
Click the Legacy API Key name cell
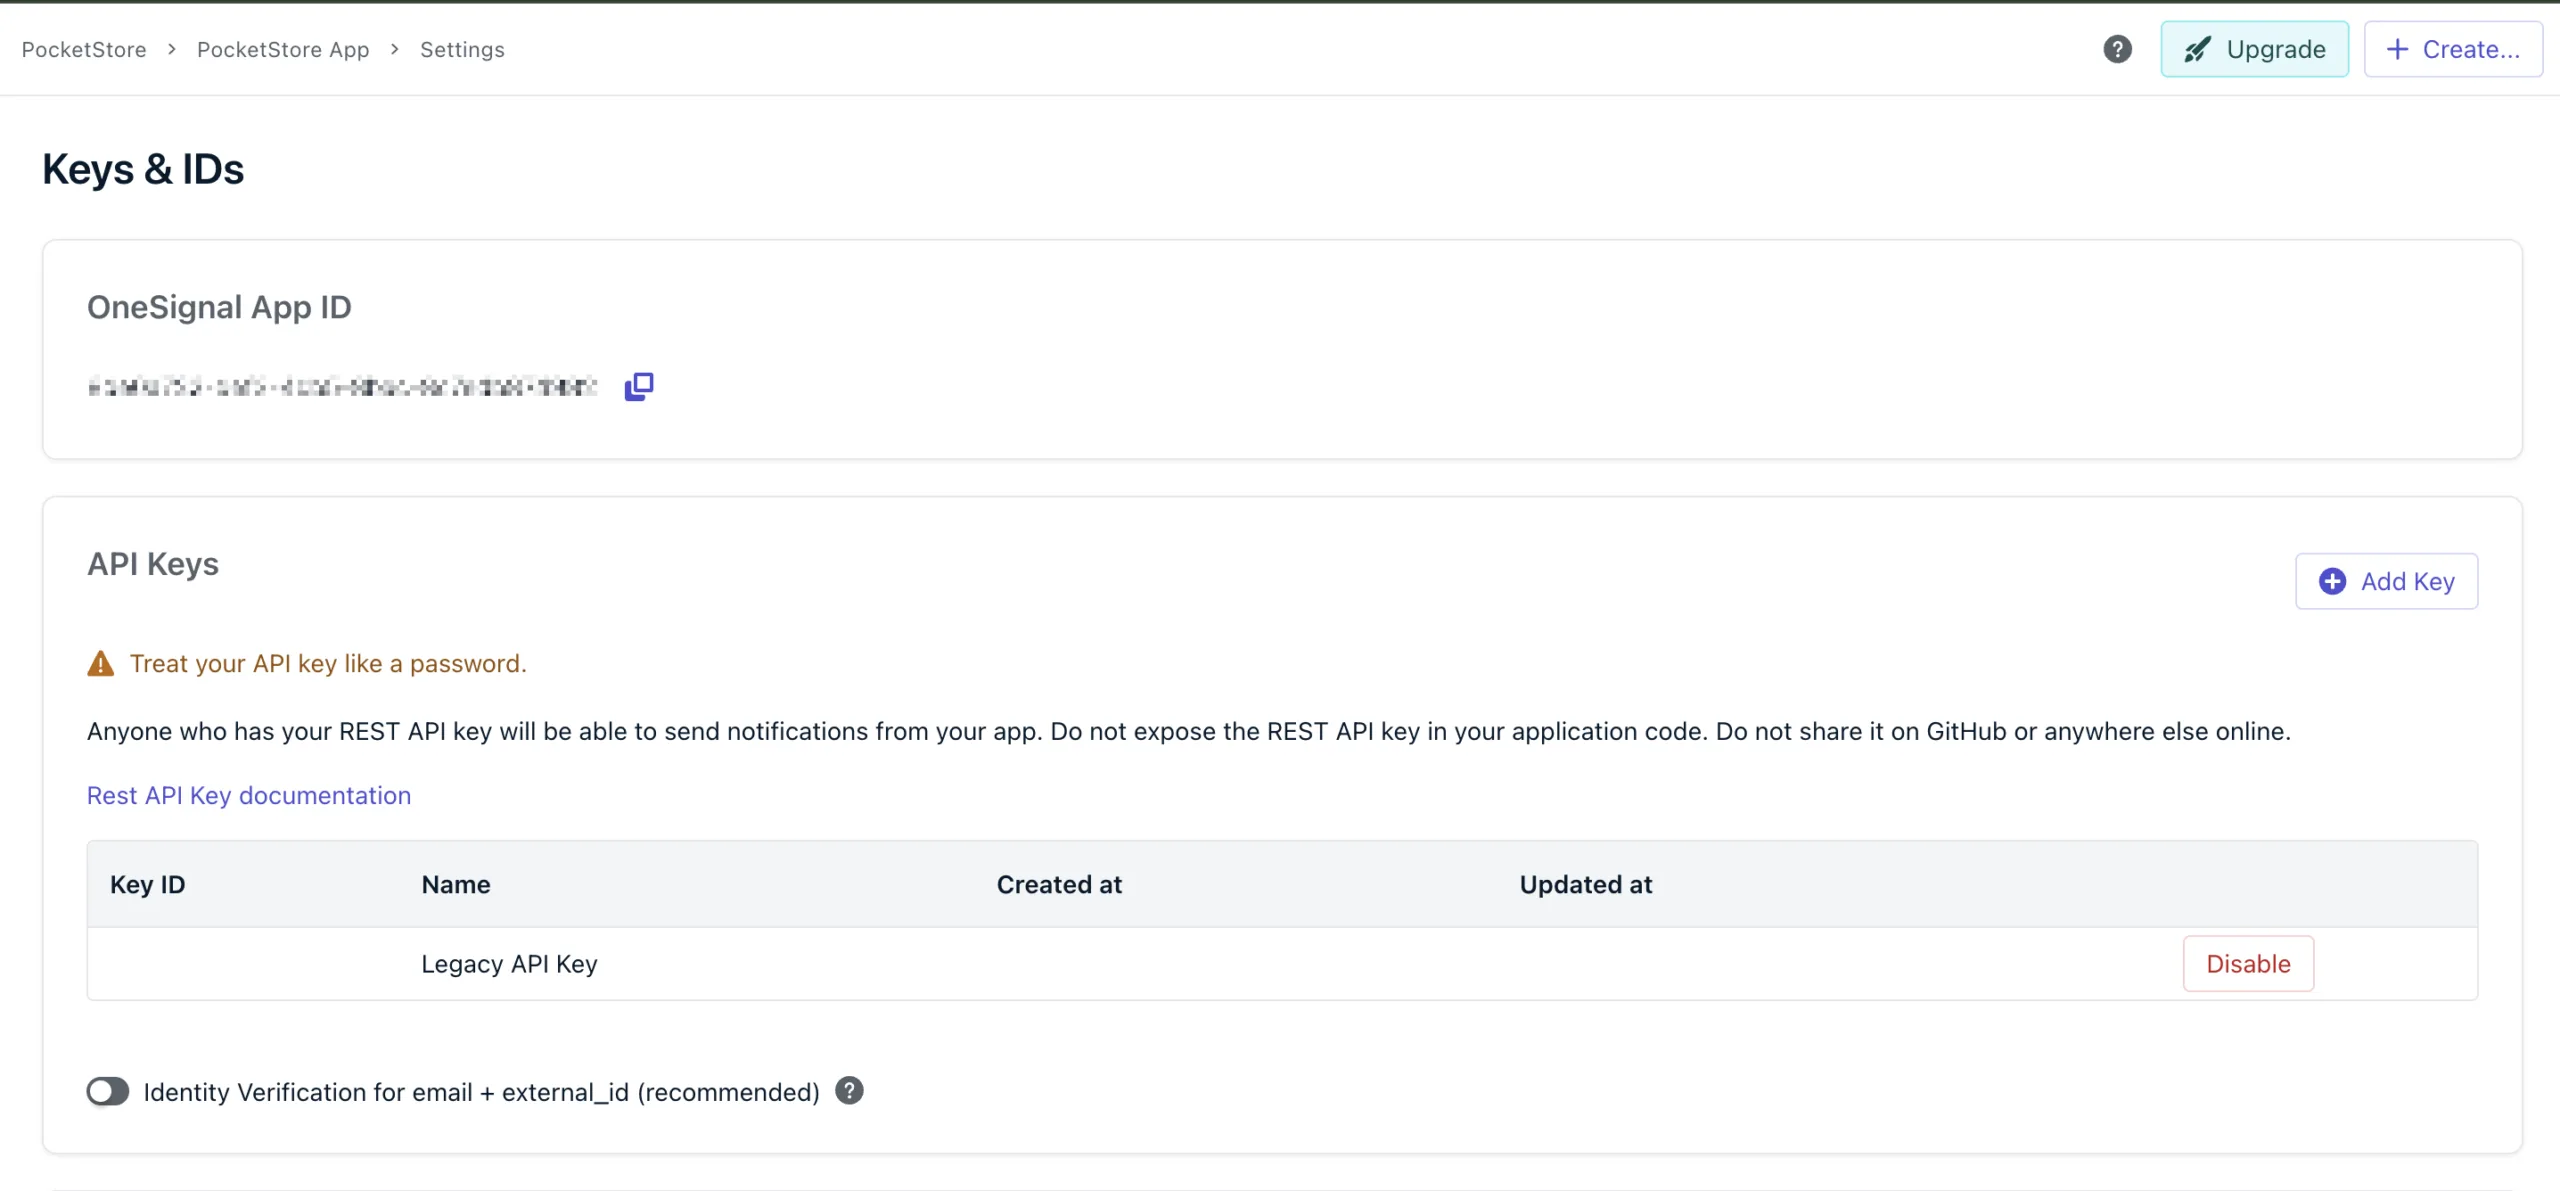click(x=509, y=964)
